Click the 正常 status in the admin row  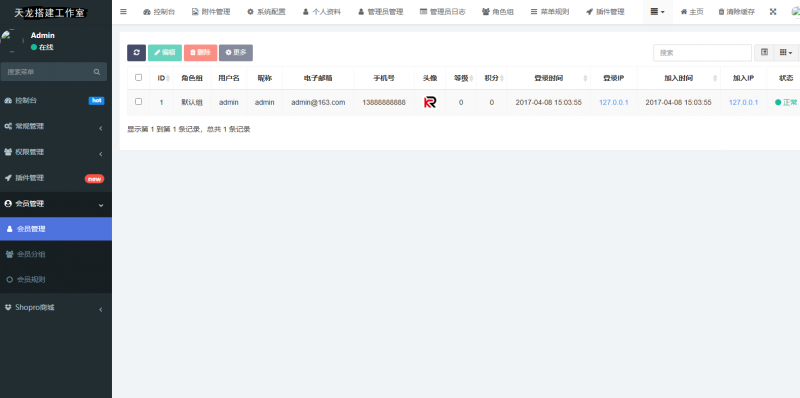coord(786,103)
